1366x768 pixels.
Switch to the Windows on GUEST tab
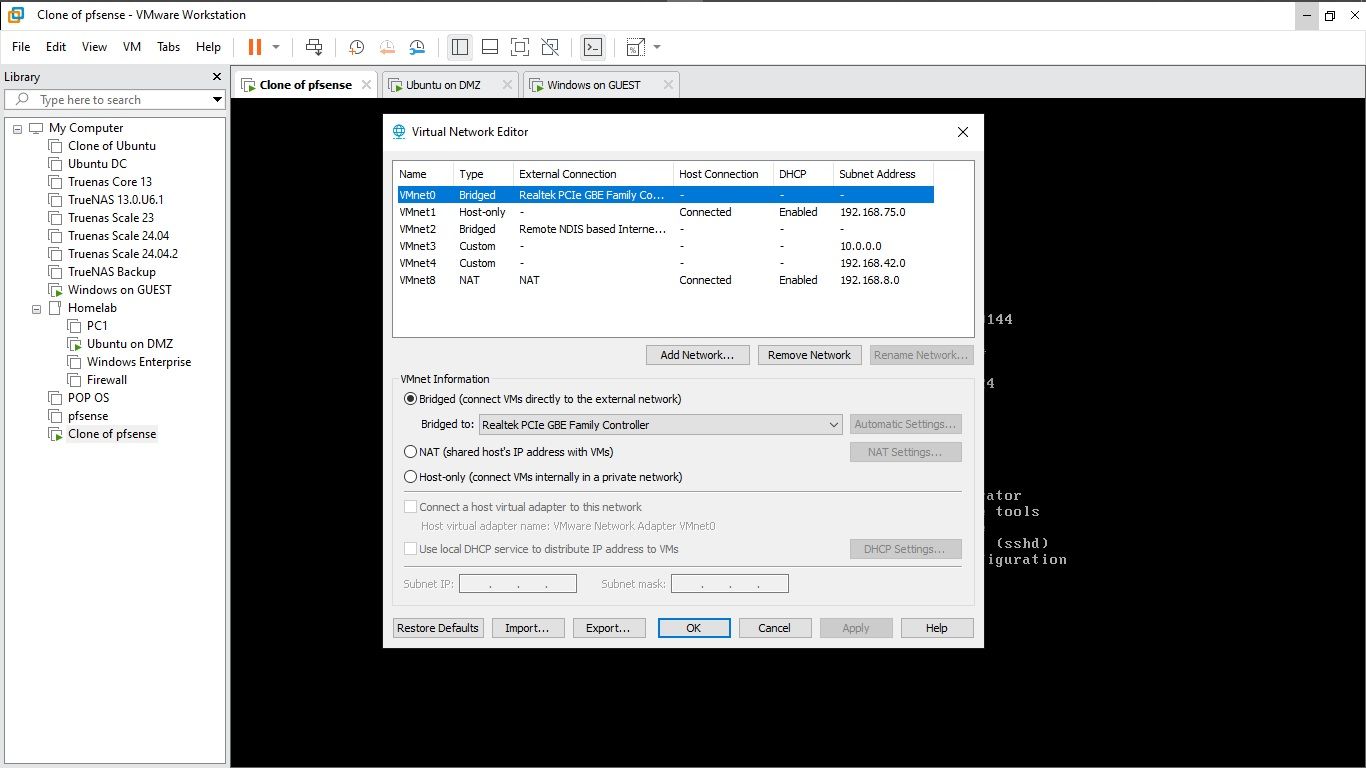pos(594,85)
